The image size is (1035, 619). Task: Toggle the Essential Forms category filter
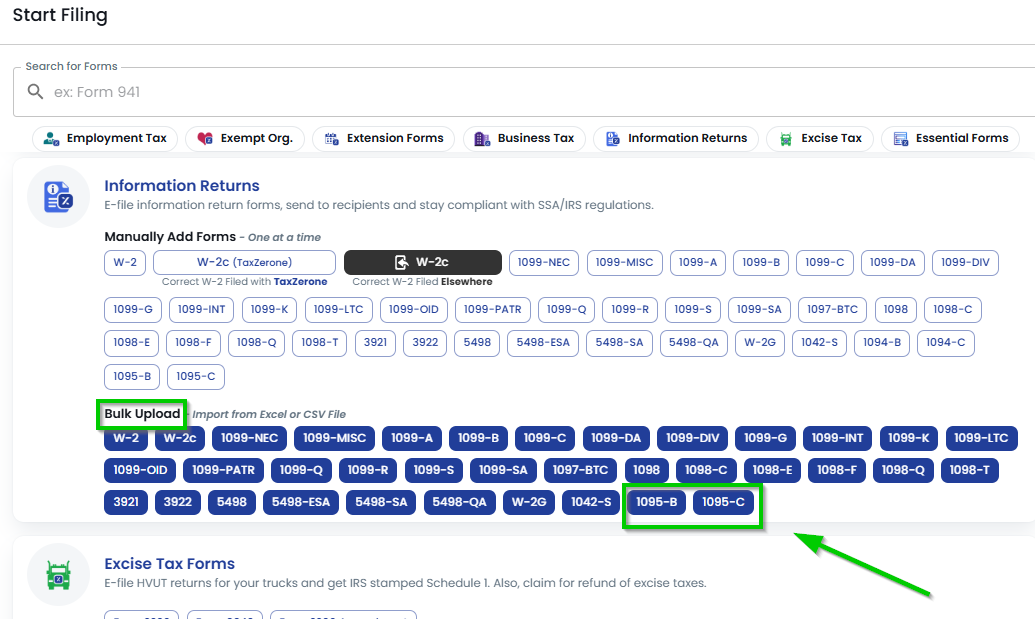[x=949, y=138]
